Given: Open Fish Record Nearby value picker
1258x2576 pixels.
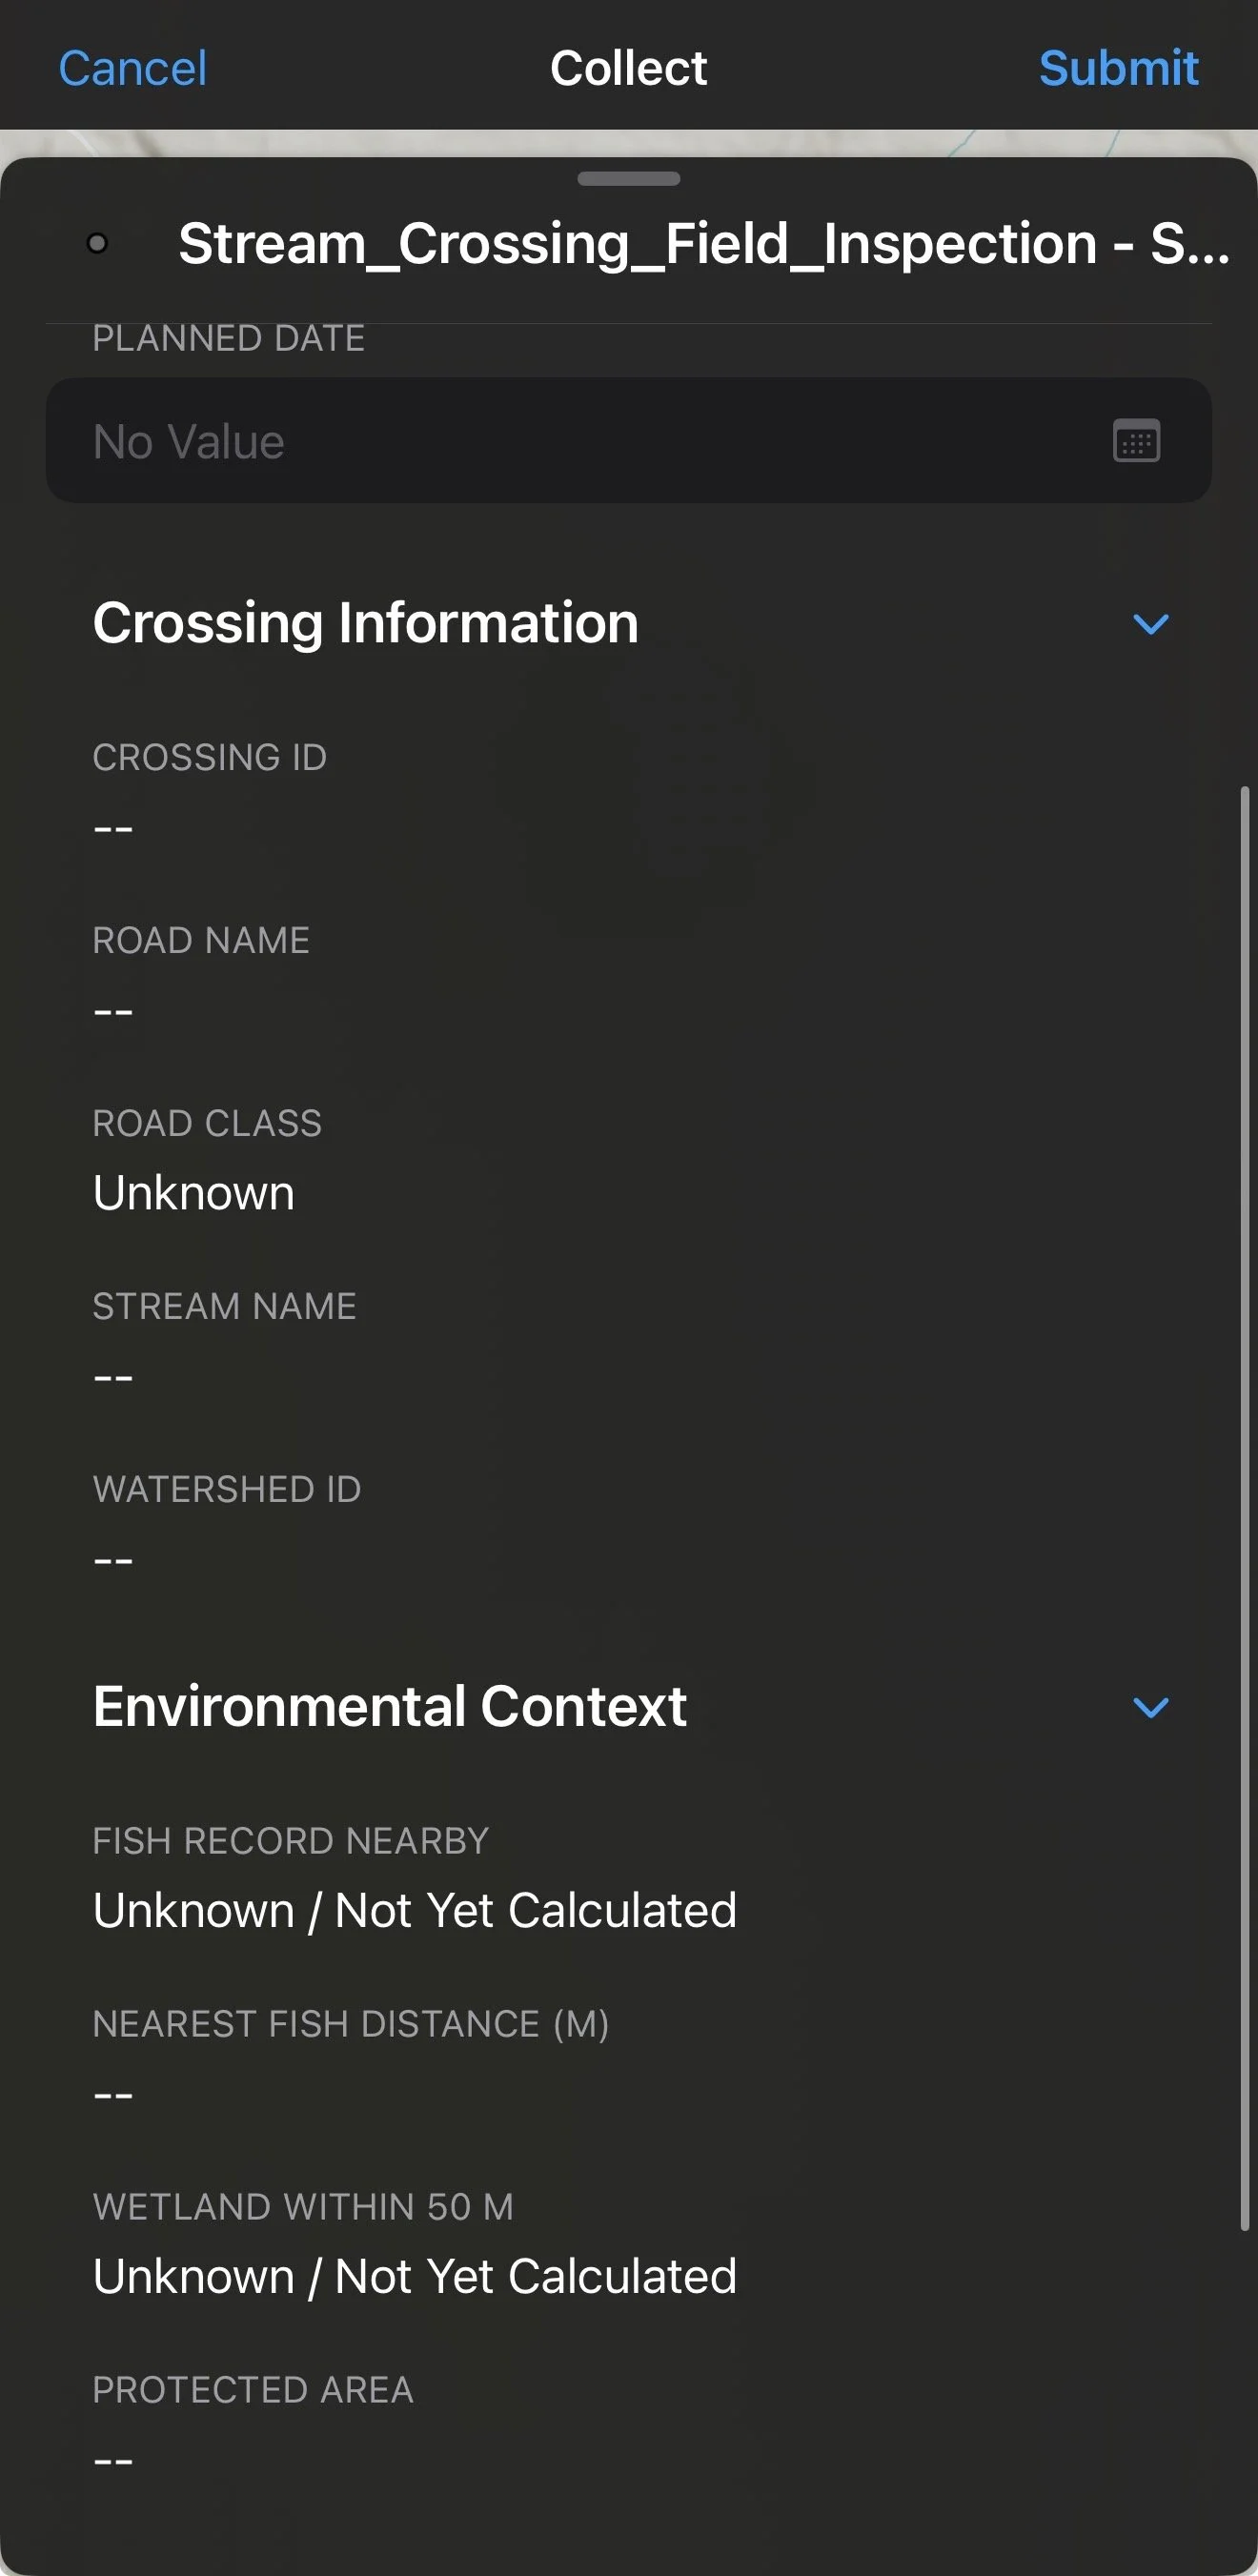Looking at the screenshot, I should coord(415,1910).
